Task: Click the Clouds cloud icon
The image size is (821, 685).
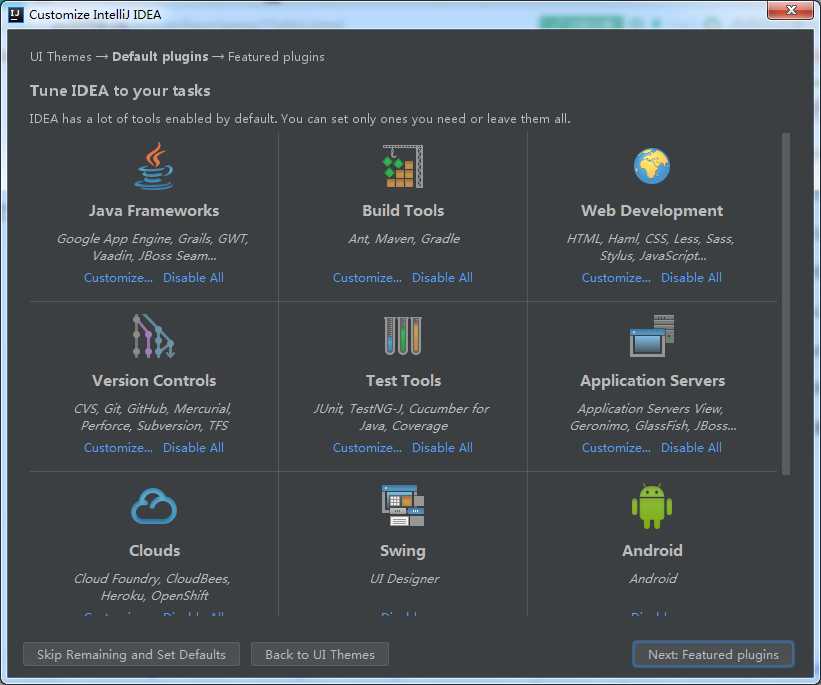Action: point(153,506)
